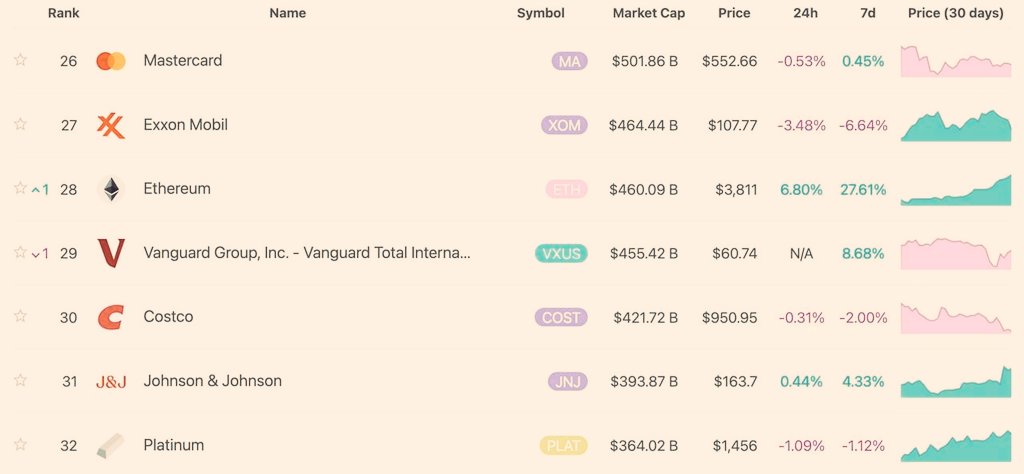Click the J&J logo icon
This screenshot has width=1024, height=474.
click(x=111, y=382)
